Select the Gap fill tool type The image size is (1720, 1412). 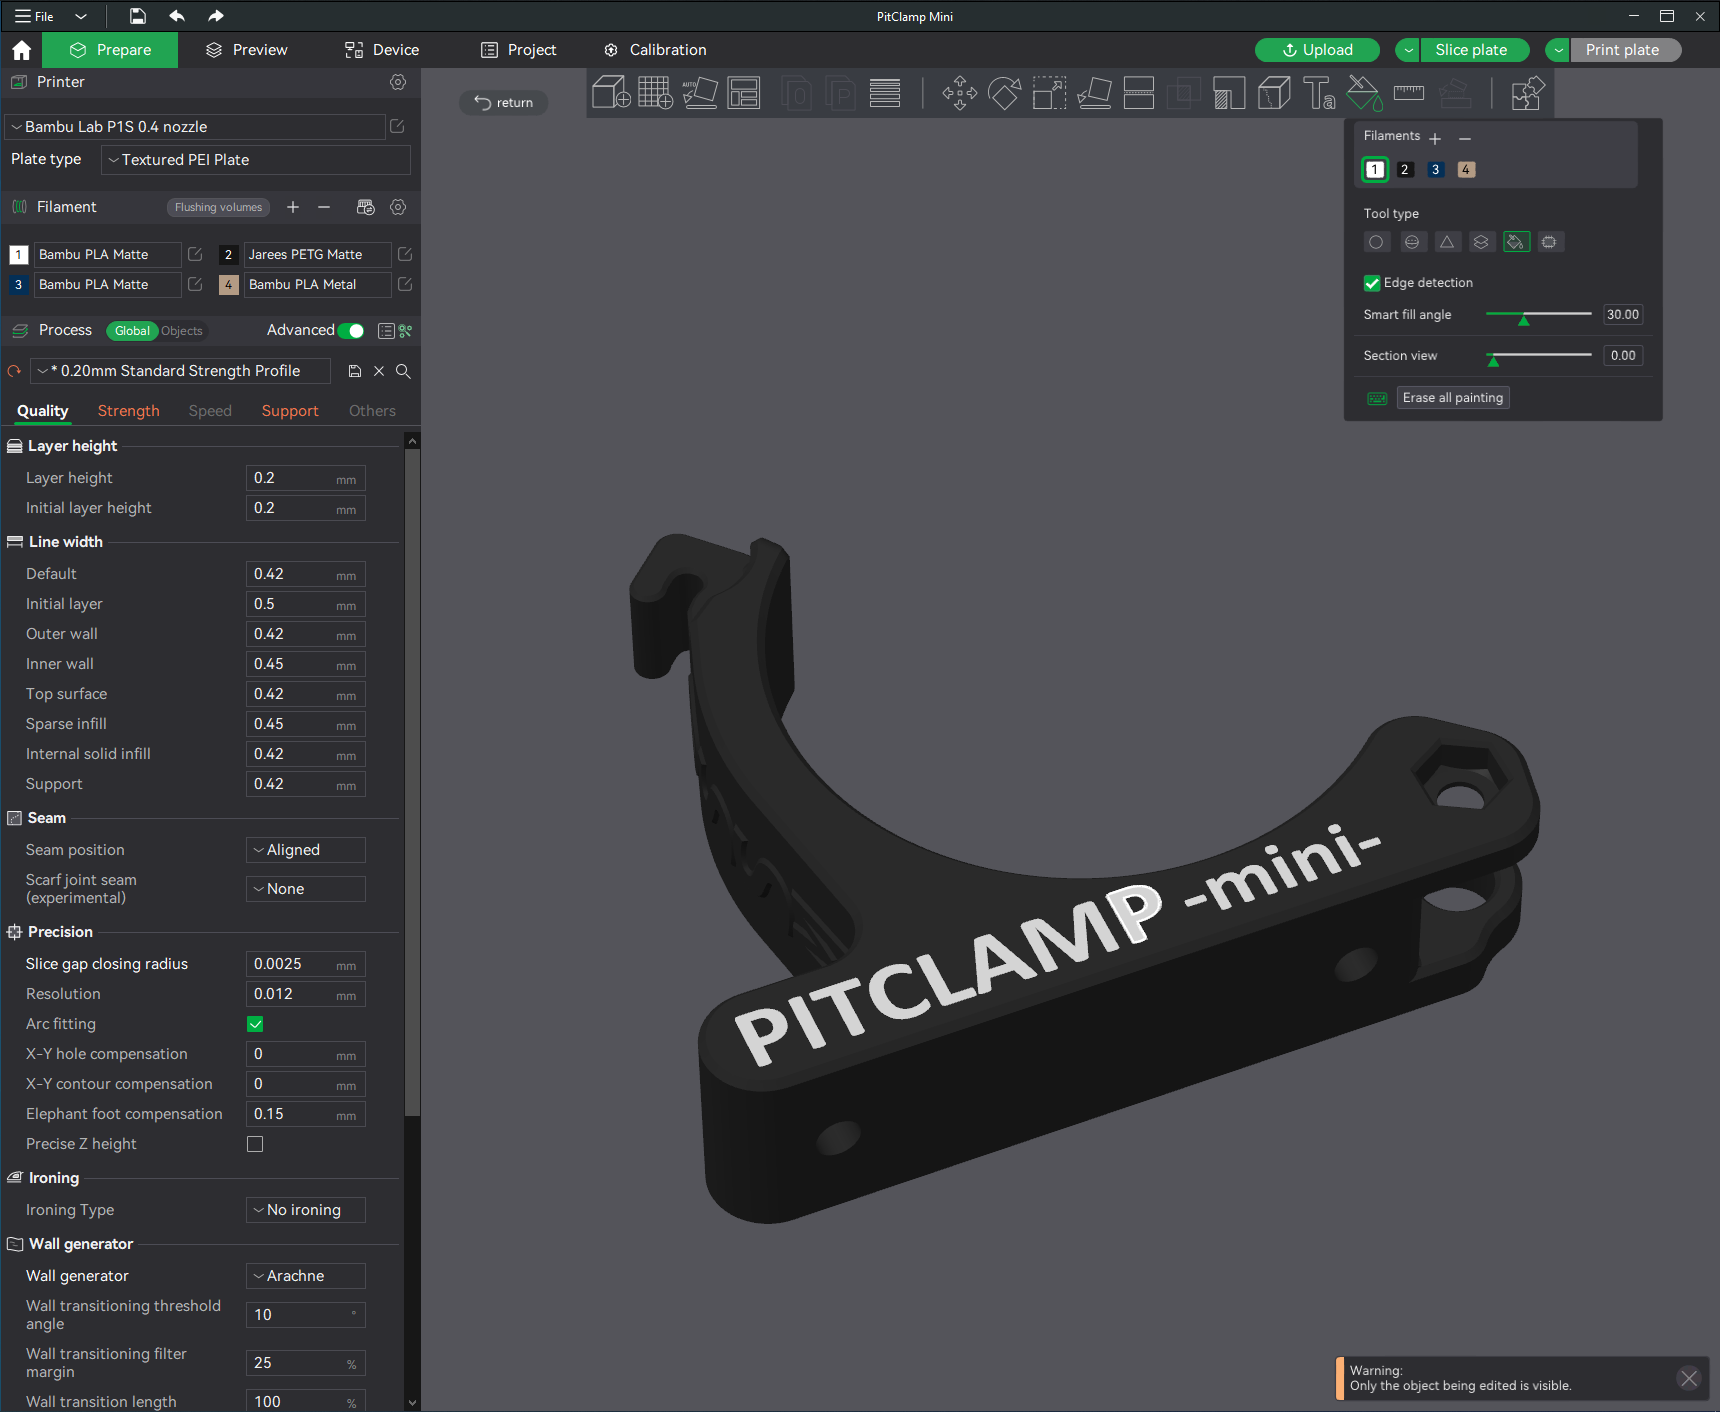(x=1549, y=242)
